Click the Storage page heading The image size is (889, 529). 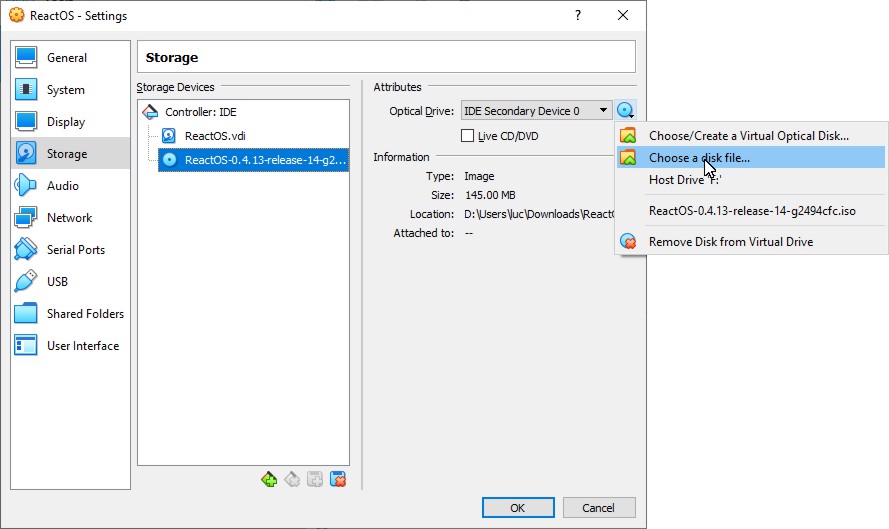click(x=172, y=57)
